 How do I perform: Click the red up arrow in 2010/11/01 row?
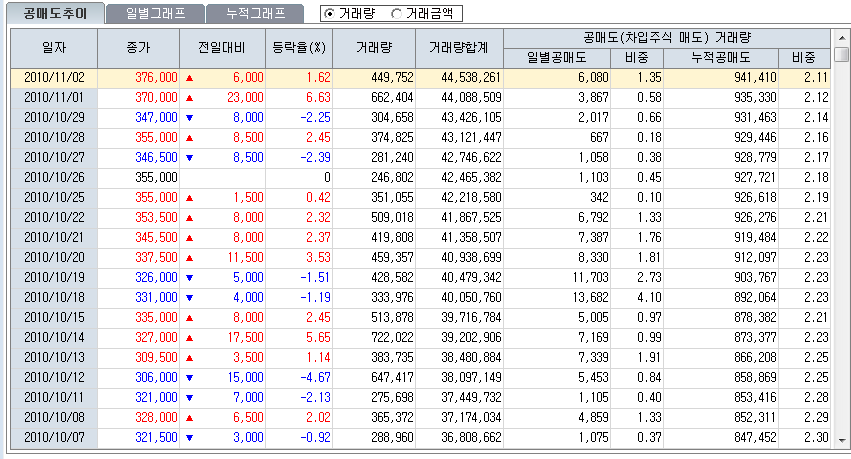coord(189,97)
